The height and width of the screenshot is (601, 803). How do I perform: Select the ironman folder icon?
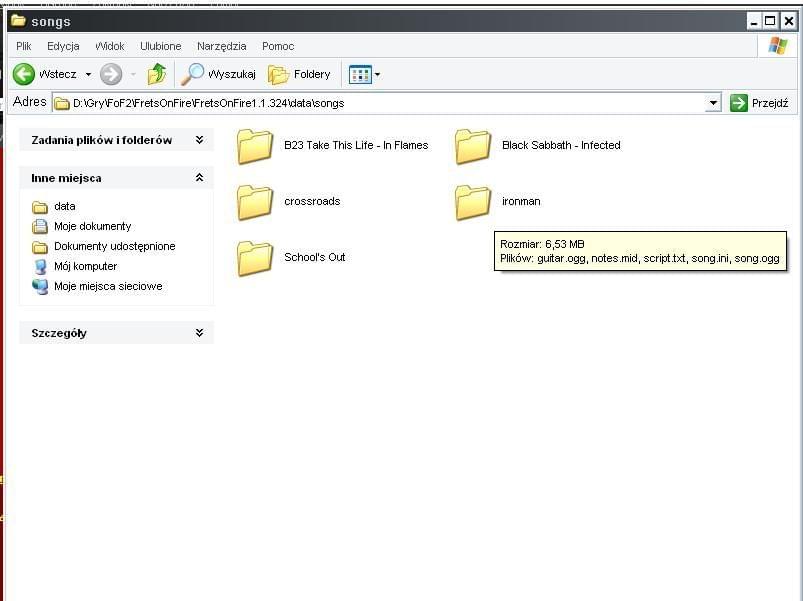coord(473,202)
